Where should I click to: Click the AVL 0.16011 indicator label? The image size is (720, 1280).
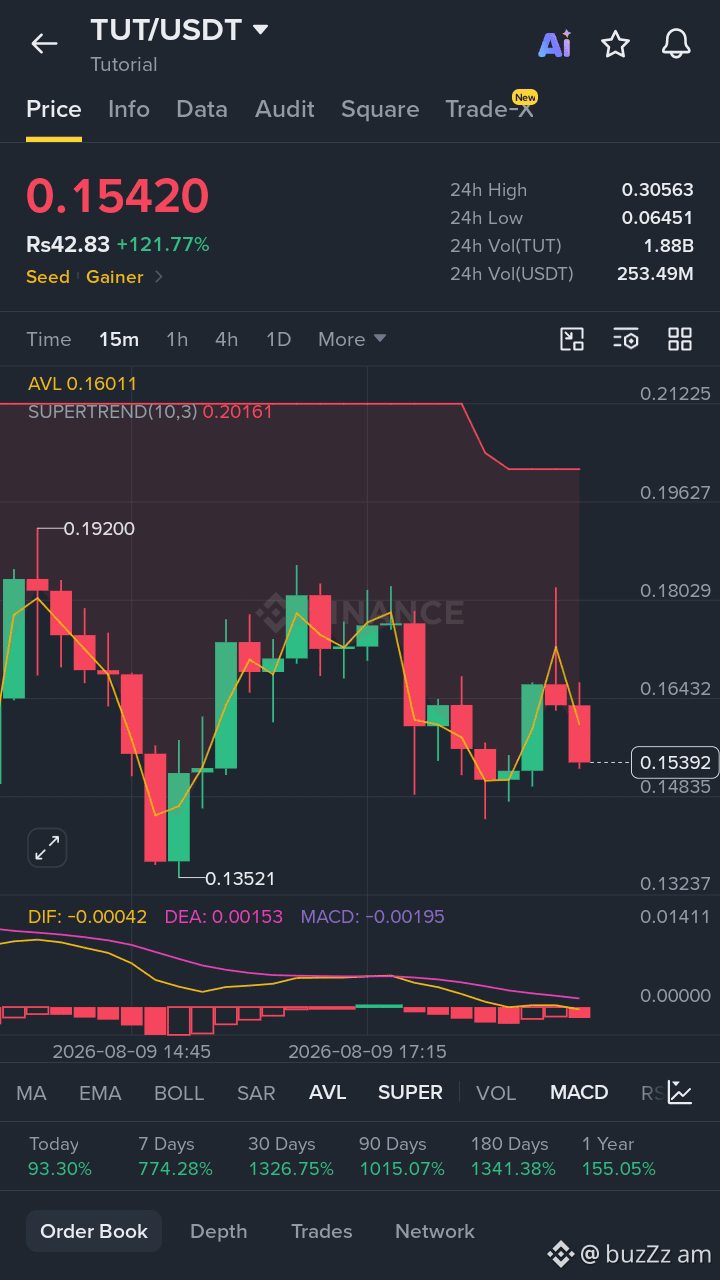tap(82, 383)
